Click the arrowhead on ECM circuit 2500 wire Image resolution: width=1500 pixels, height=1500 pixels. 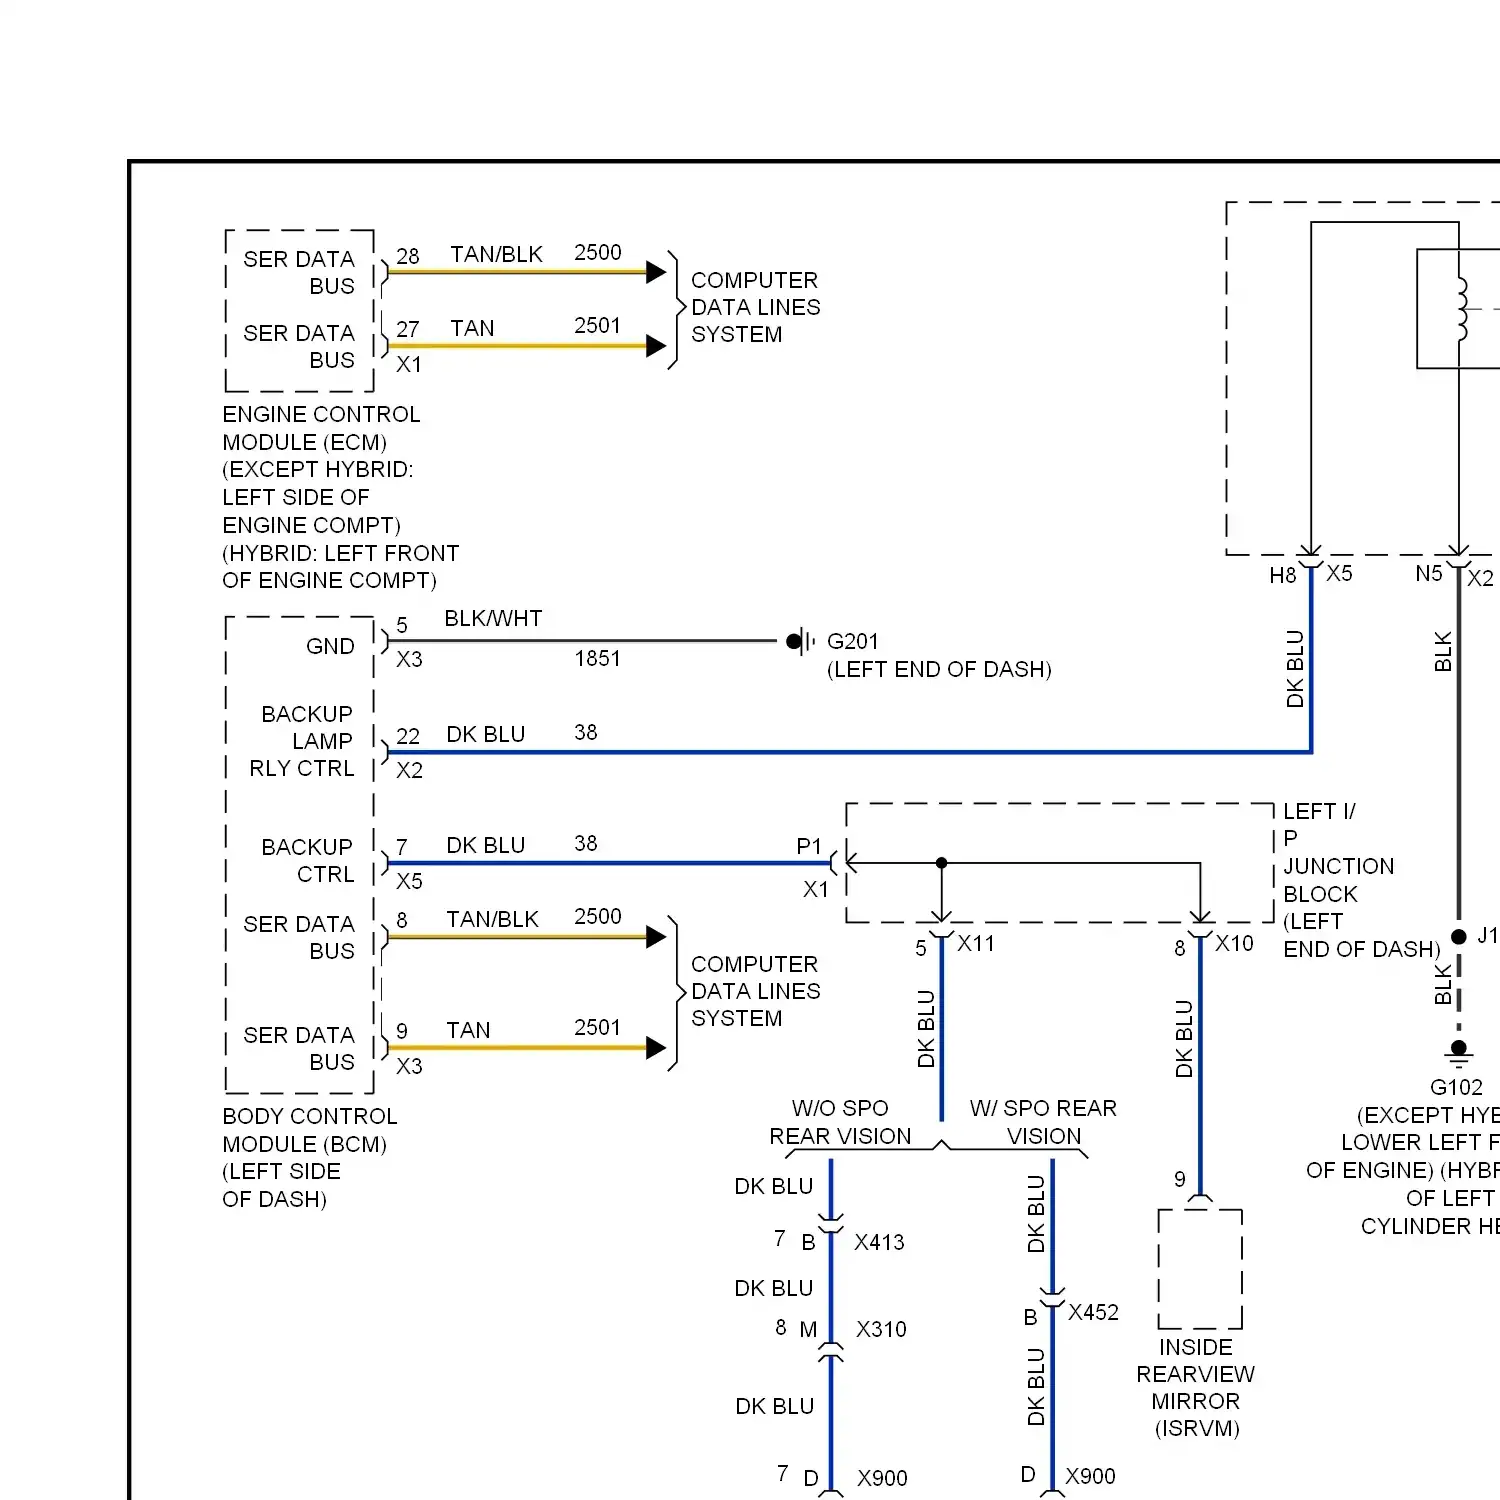(656, 272)
